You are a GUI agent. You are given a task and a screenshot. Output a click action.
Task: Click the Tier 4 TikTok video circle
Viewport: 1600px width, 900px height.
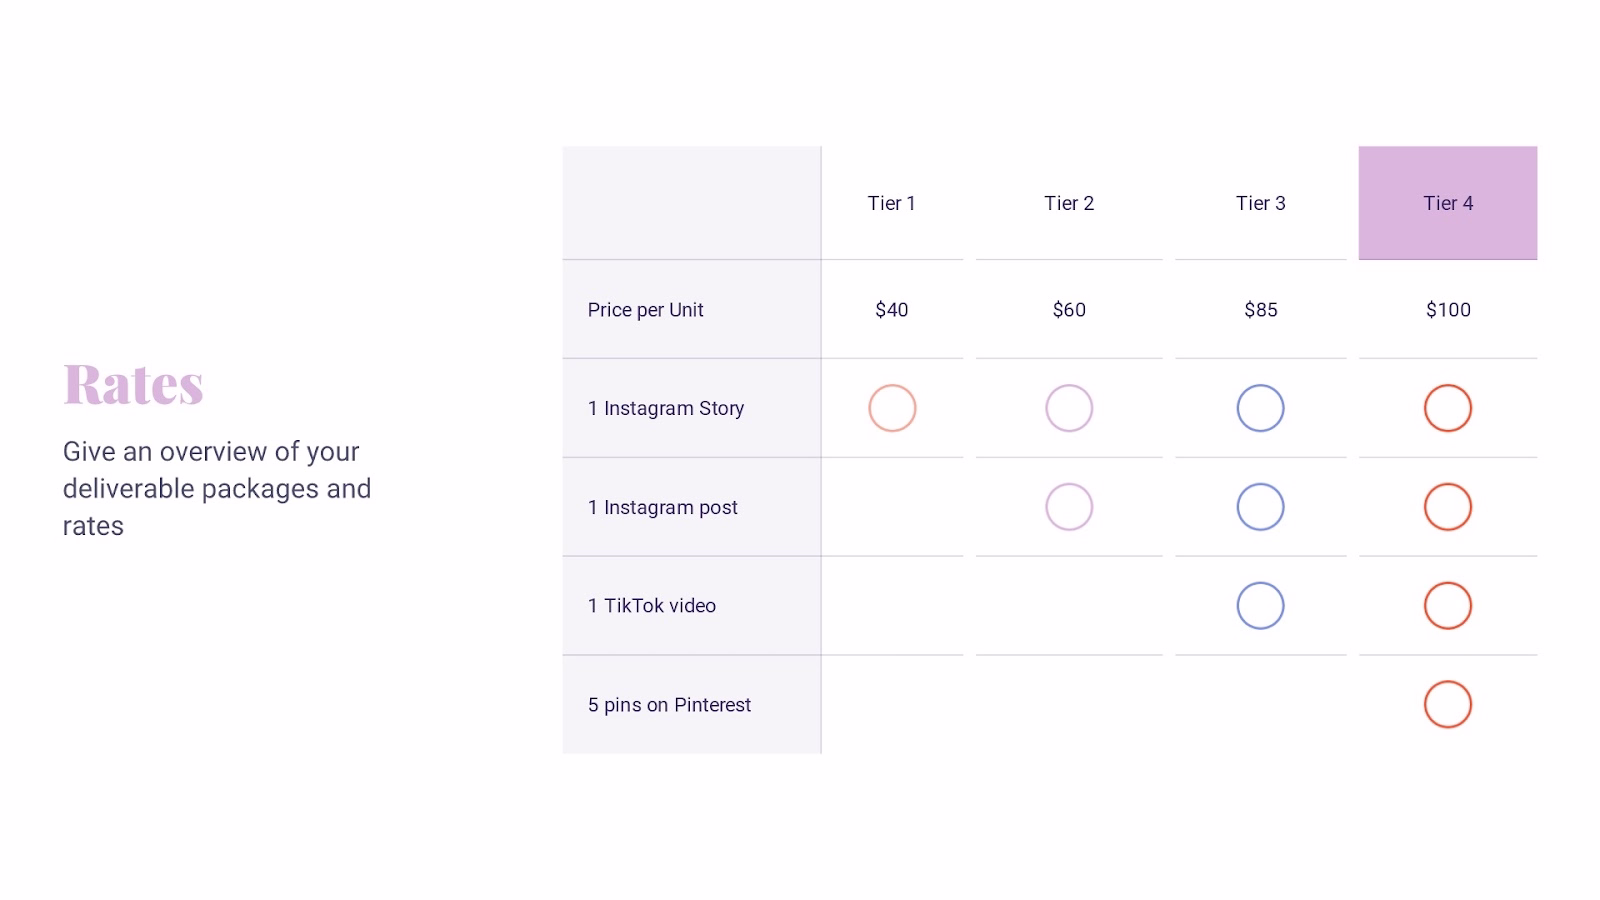pos(1447,606)
